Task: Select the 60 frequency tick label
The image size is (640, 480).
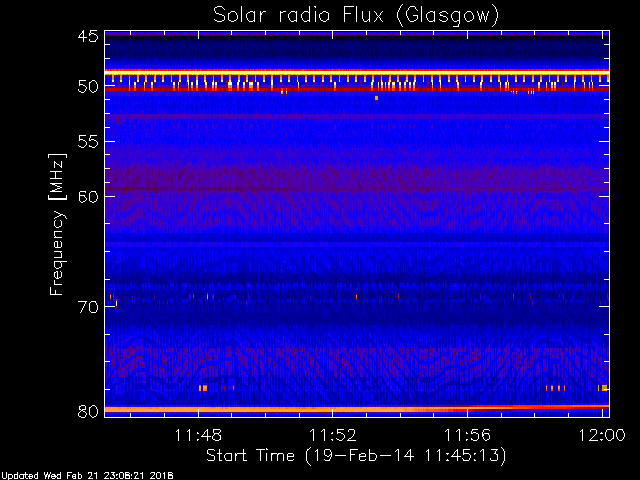Action: pyautogui.click(x=88, y=196)
